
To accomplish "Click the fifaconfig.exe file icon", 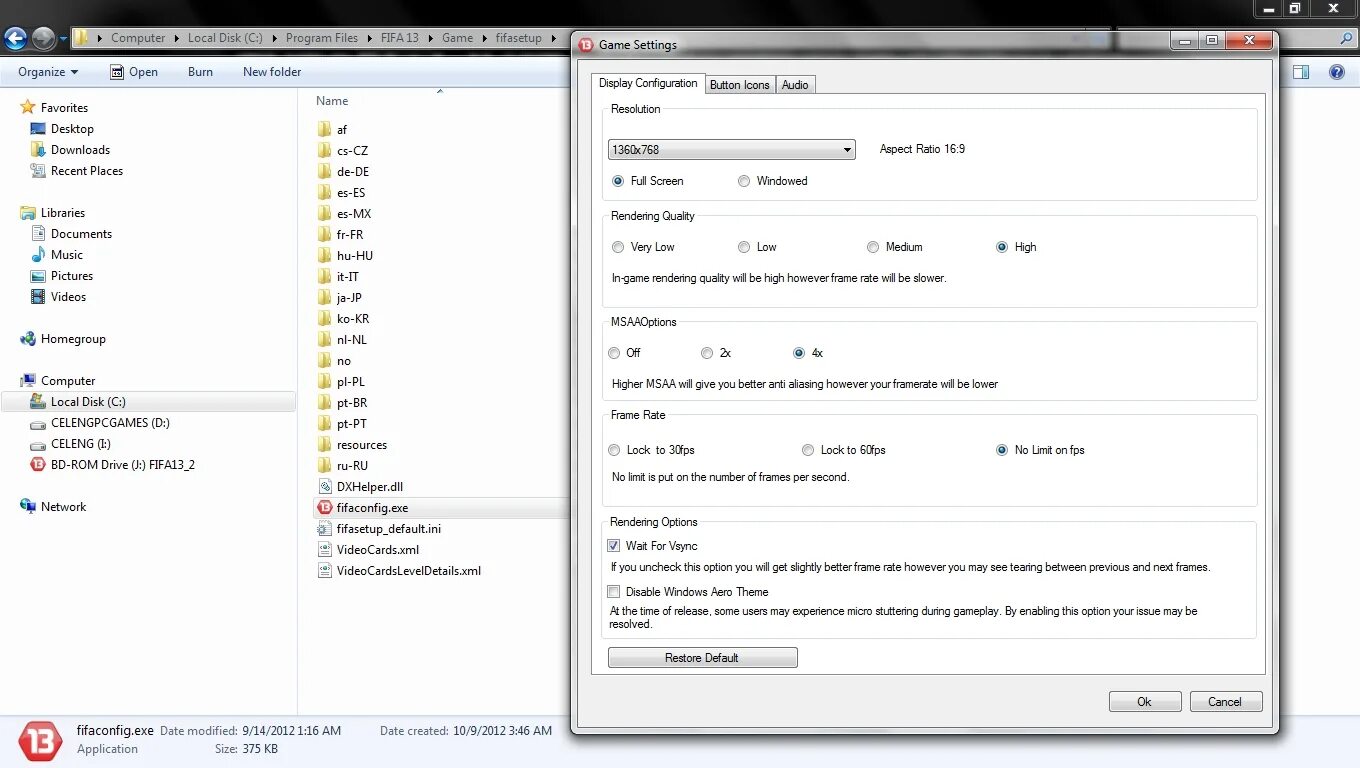I will 324,508.
